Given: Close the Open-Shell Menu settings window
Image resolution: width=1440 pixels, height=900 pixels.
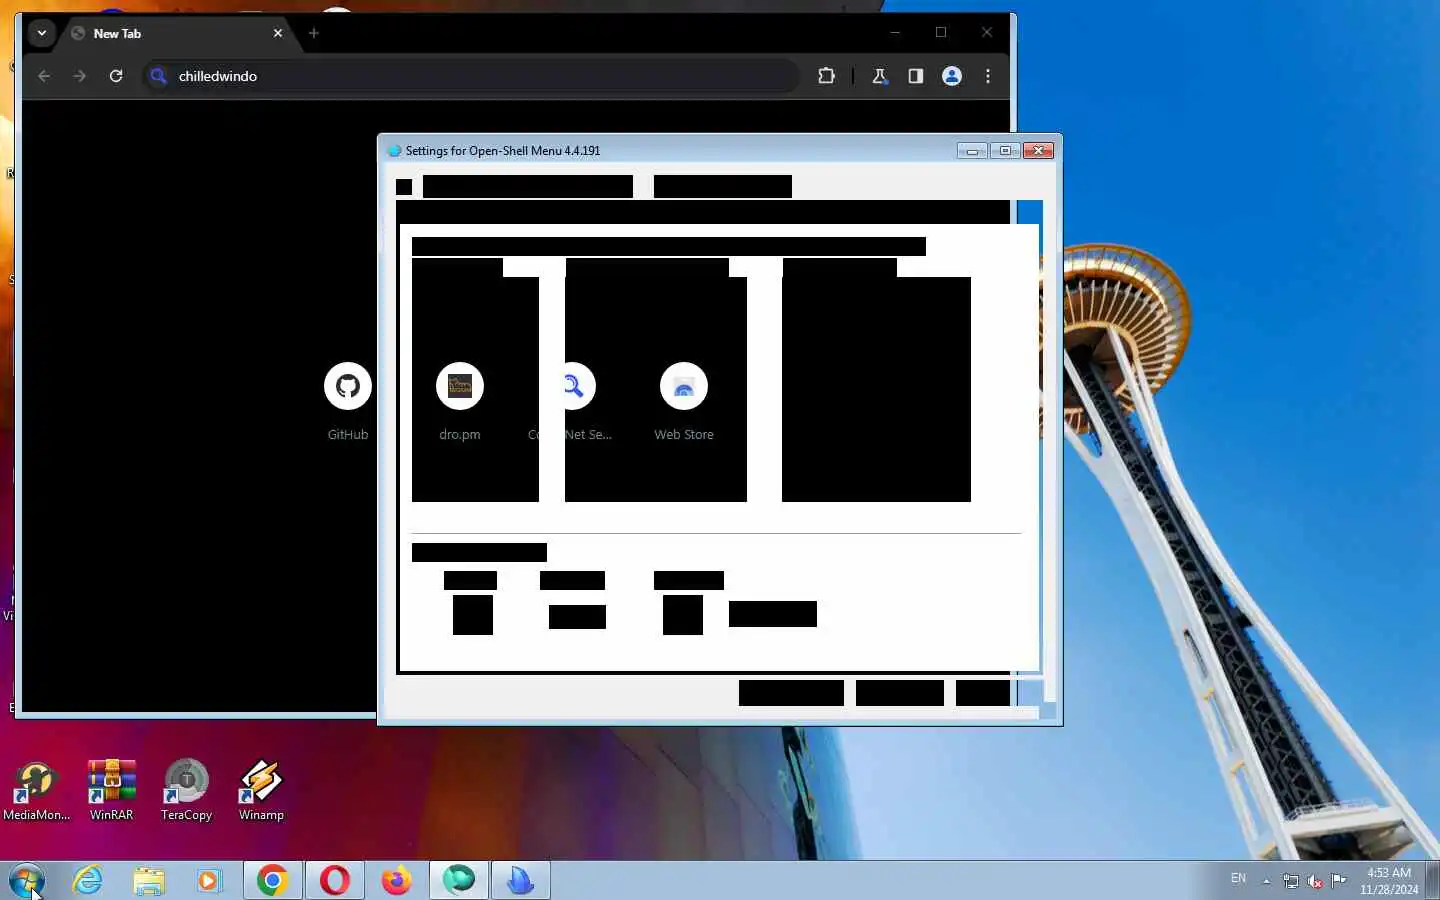Looking at the screenshot, I should pos(1039,151).
